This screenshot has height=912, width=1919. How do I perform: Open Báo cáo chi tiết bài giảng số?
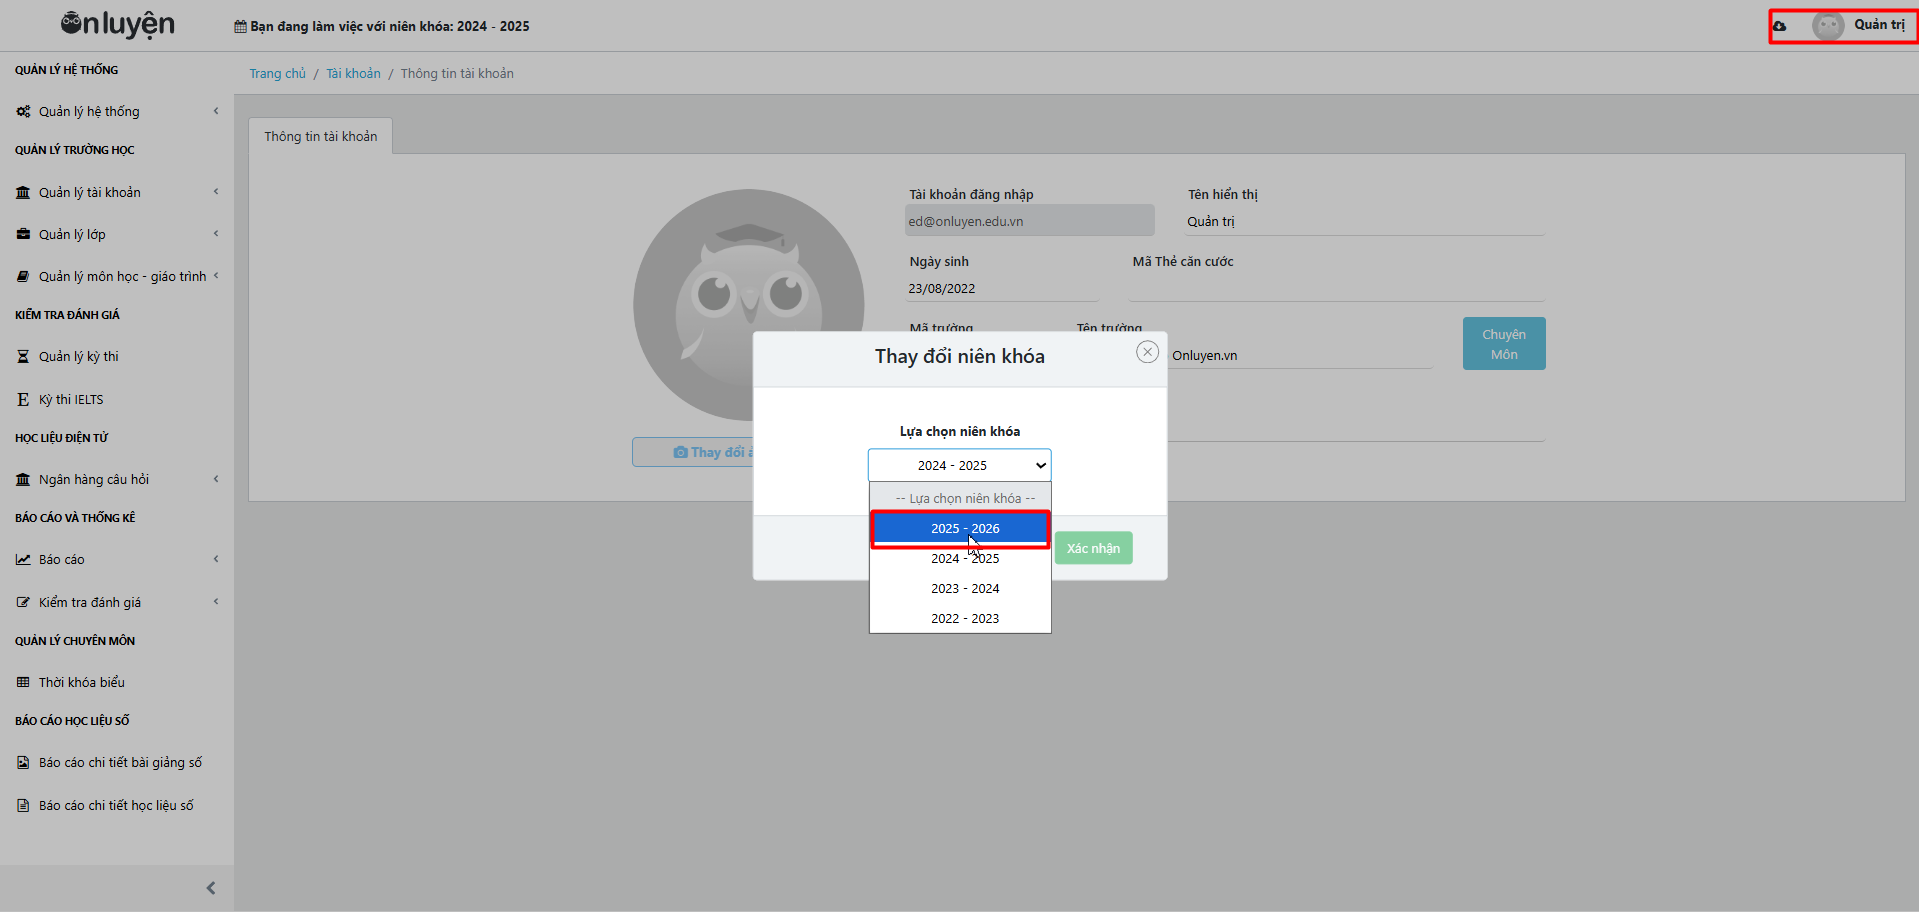coord(120,763)
